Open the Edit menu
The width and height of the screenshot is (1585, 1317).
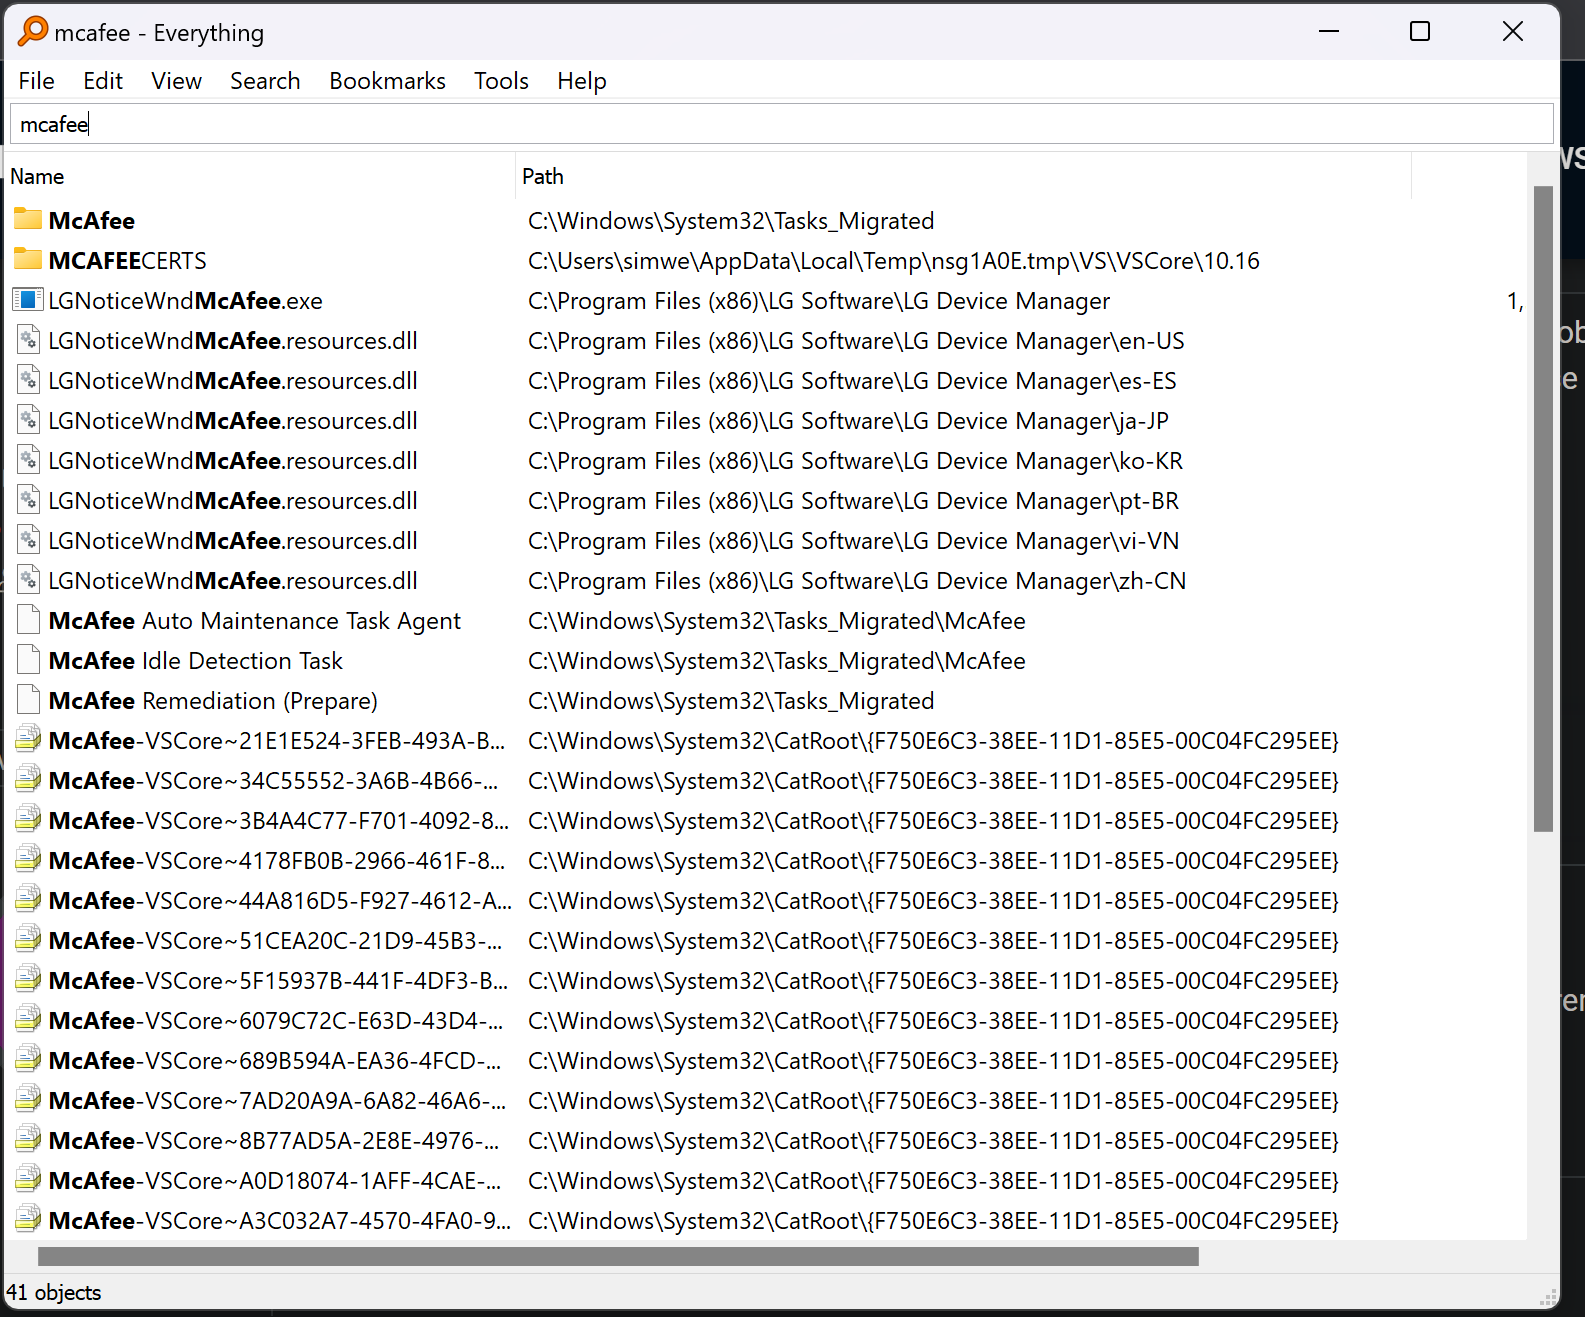[103, 81]
